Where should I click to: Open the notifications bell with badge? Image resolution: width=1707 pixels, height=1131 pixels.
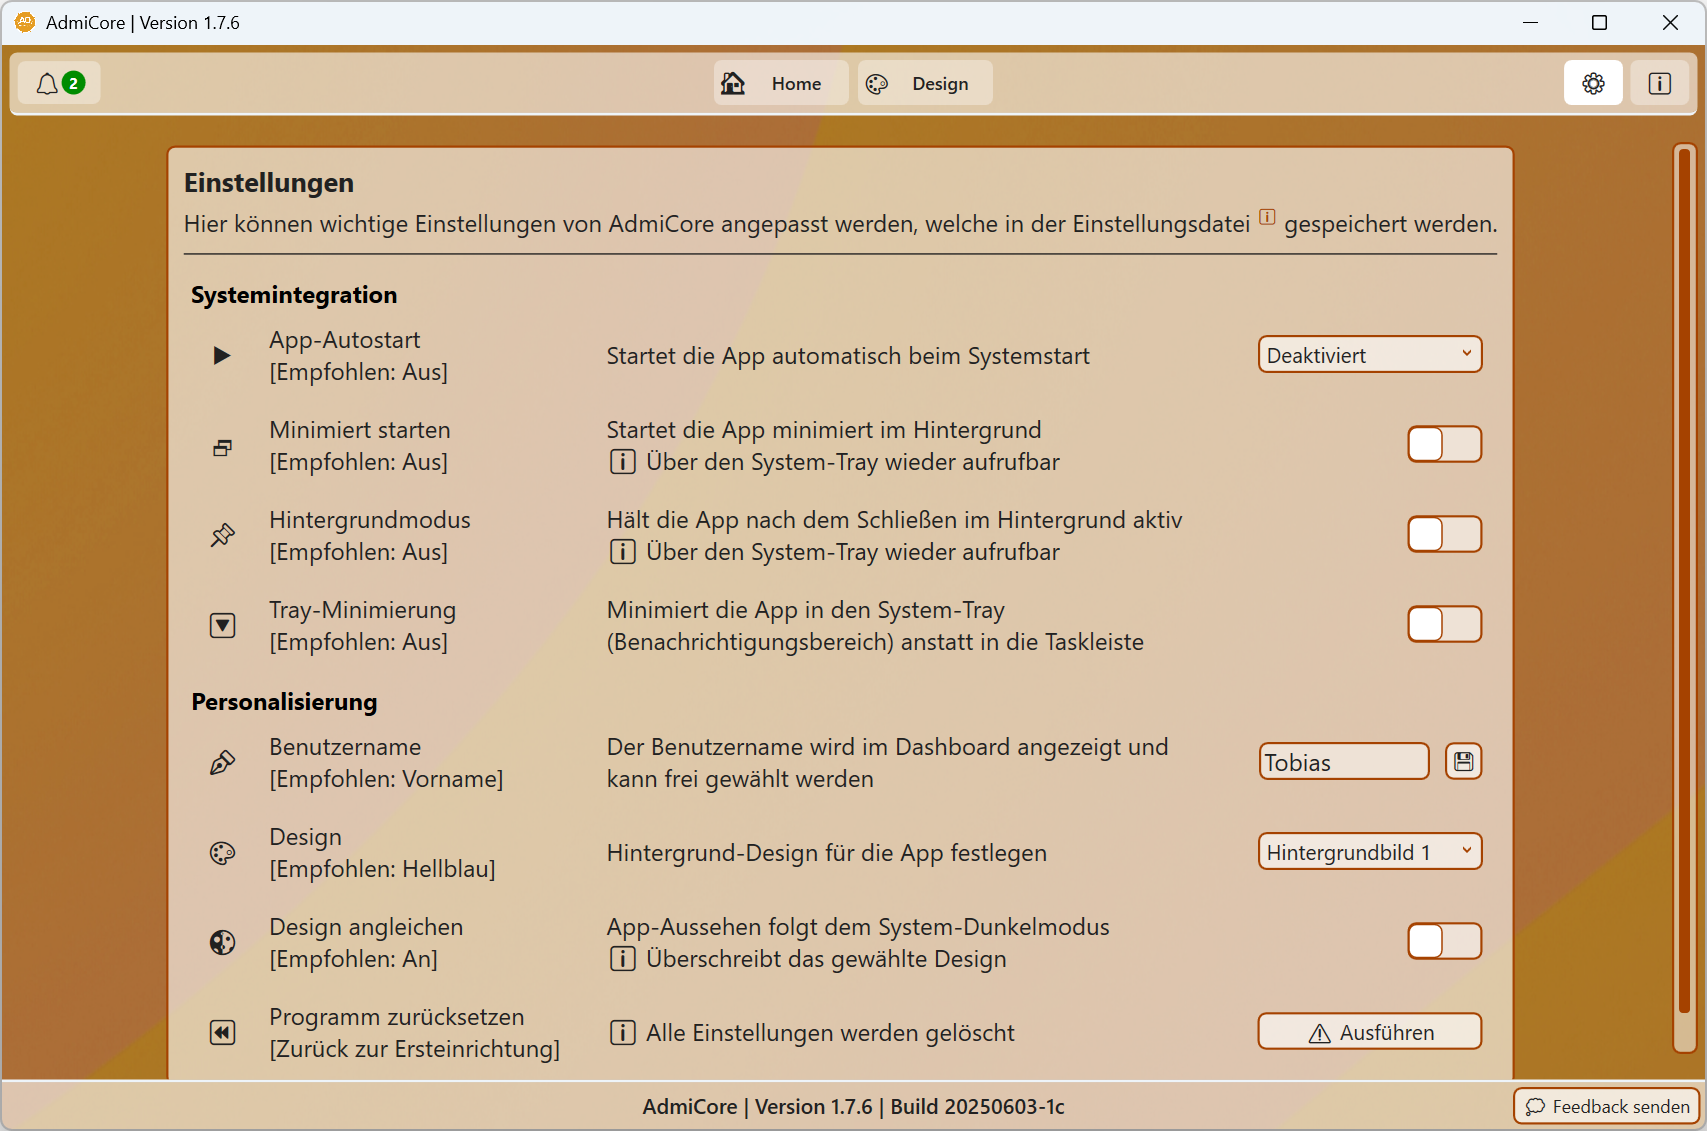(59, 84)
